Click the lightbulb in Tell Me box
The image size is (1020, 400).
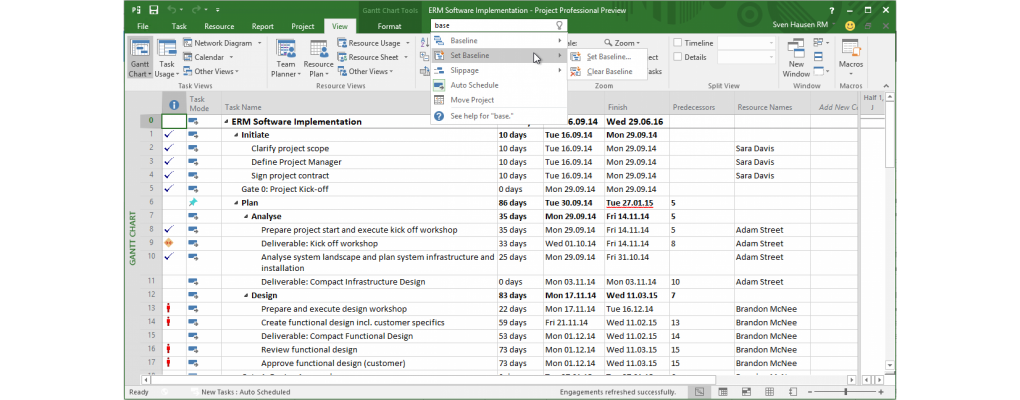coord(559,25)
